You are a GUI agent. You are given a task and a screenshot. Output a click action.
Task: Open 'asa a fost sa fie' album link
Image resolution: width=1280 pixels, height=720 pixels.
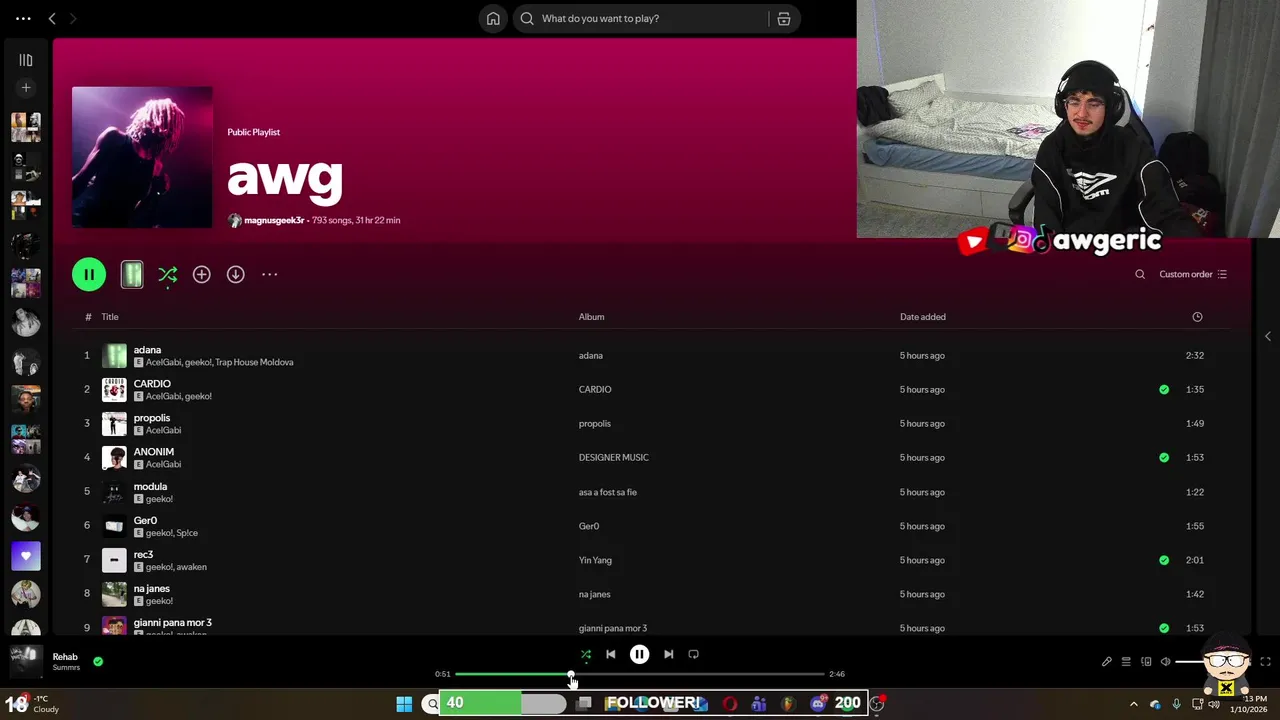[x=608, y=492]
